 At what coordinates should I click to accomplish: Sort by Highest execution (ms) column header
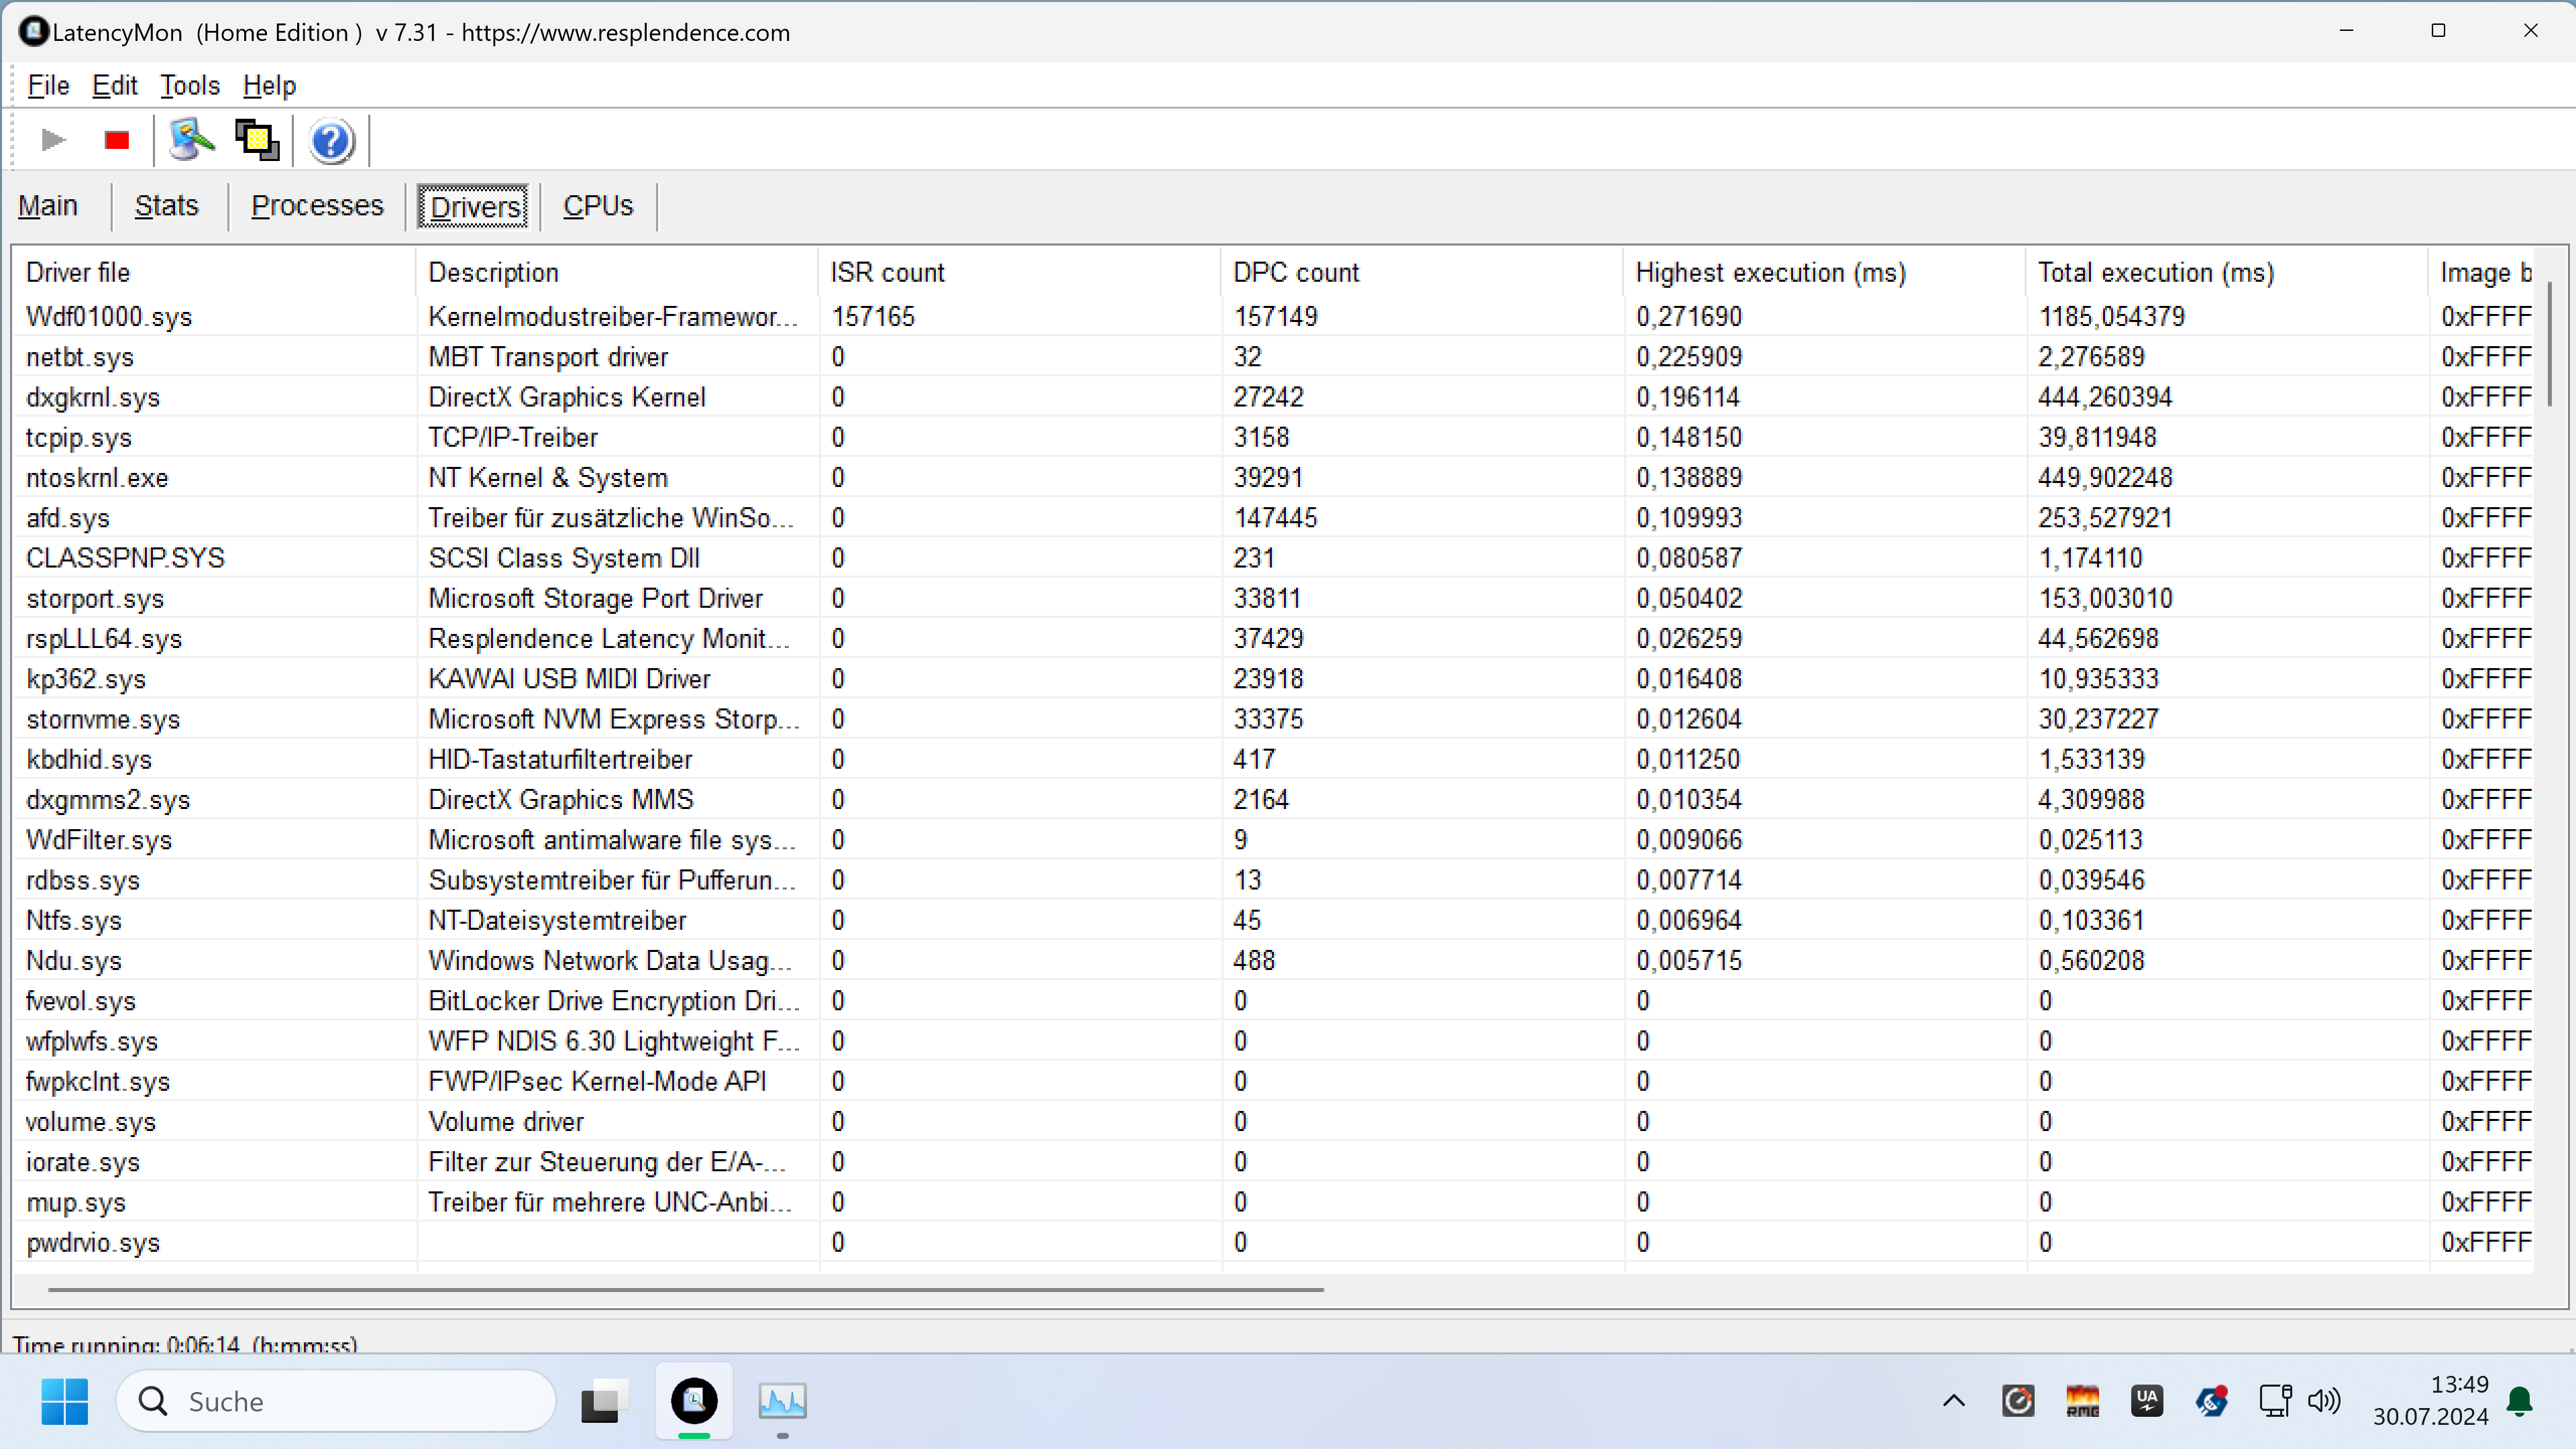click(1770, 272)
